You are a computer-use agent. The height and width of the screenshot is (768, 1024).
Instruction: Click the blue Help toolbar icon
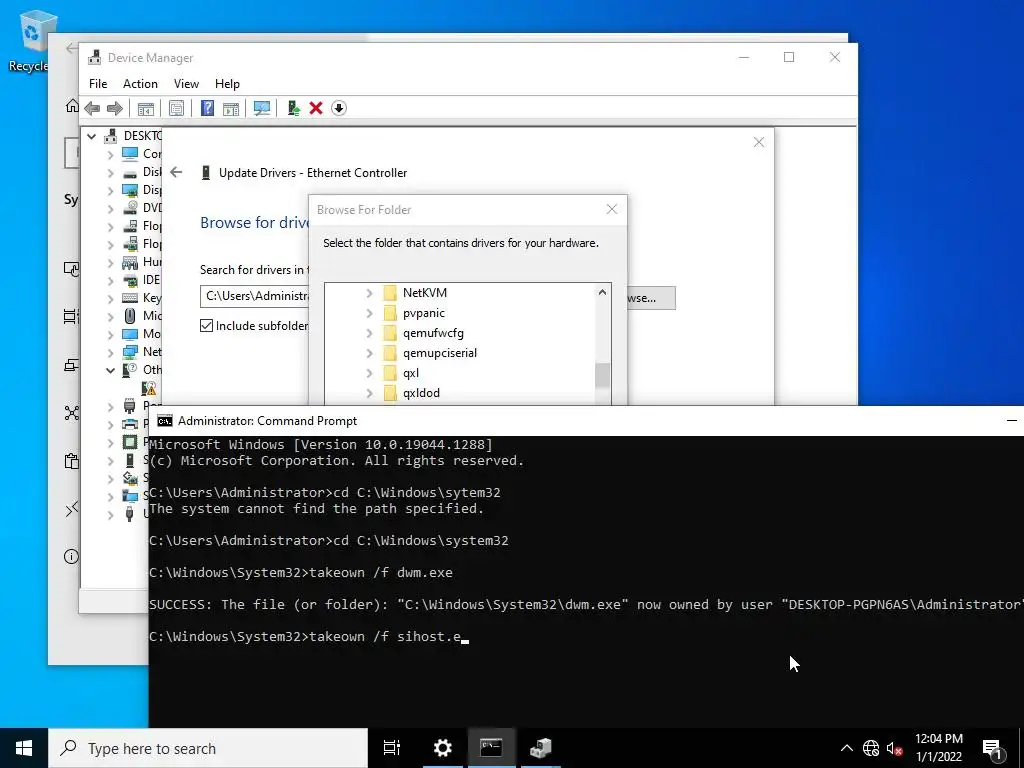coord(207,108)
